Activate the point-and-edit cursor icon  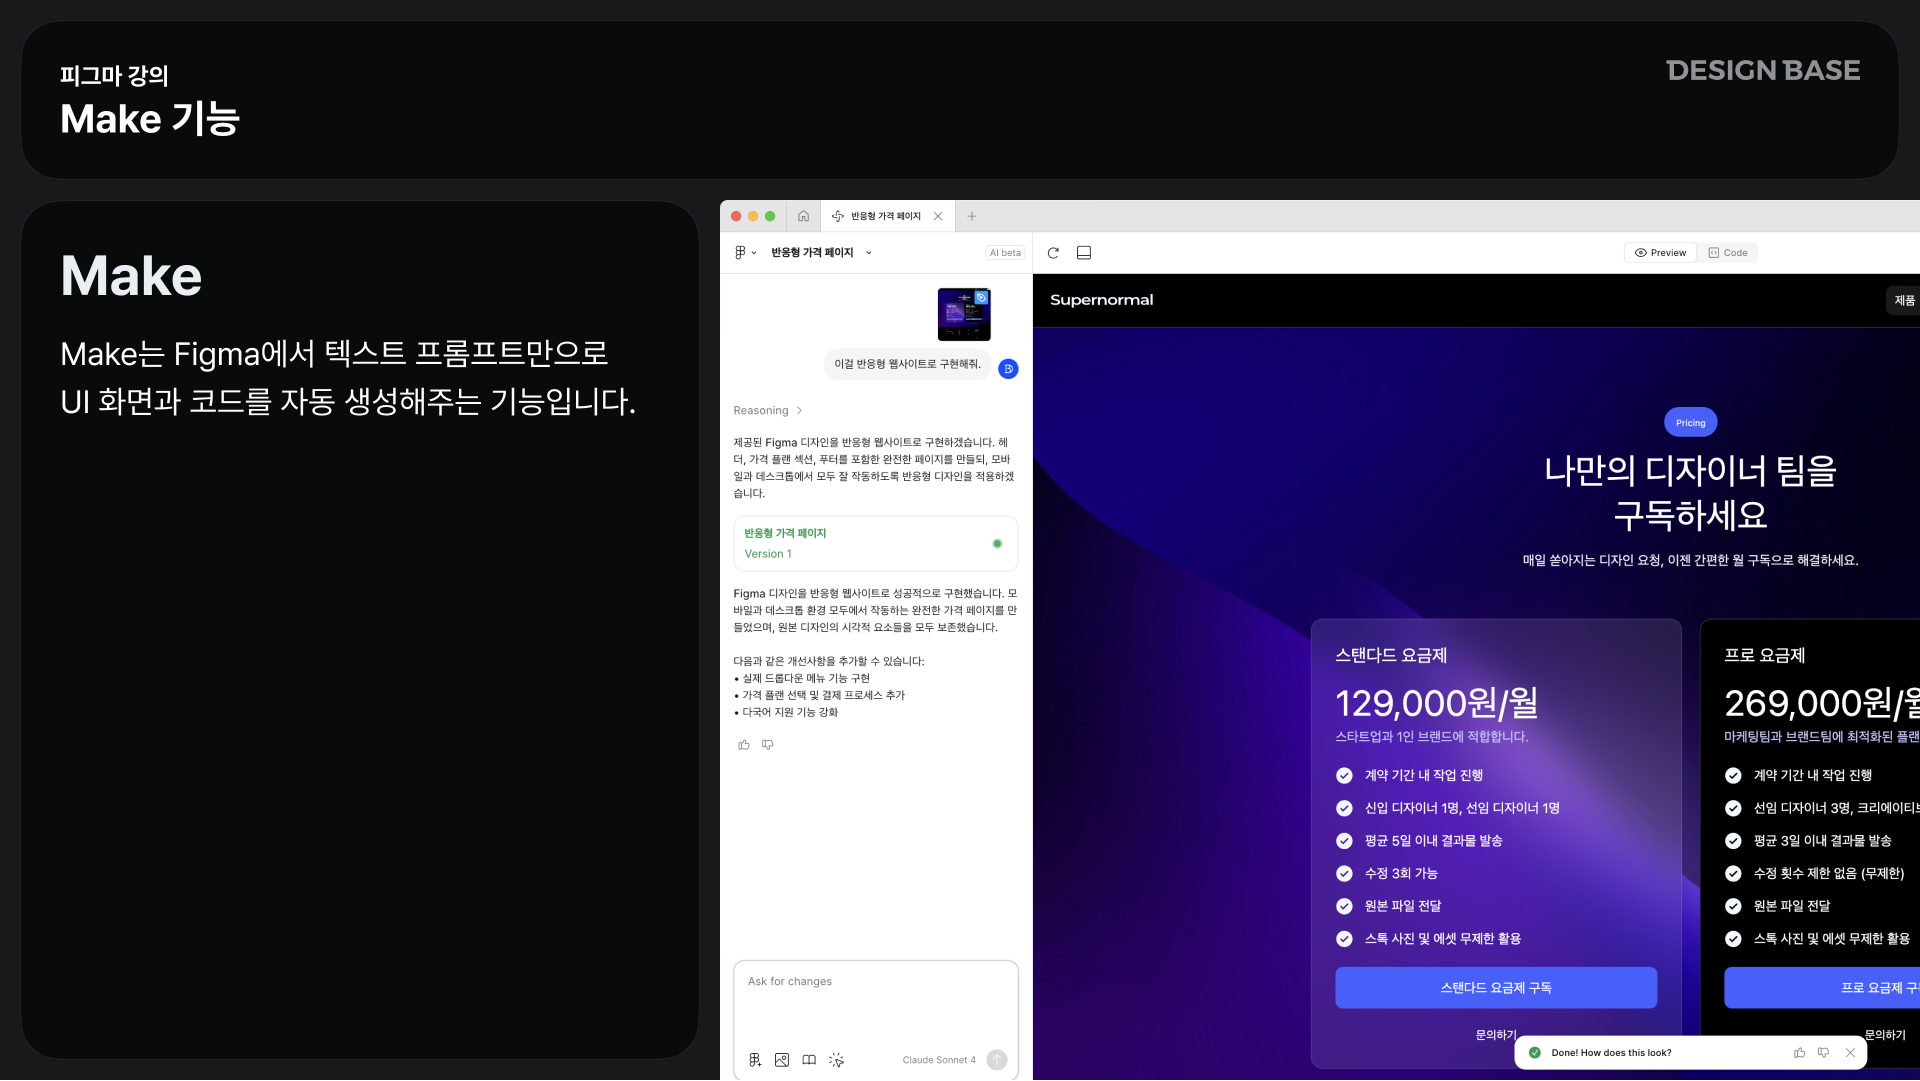pyautogui.click(x=836, y=1060)
